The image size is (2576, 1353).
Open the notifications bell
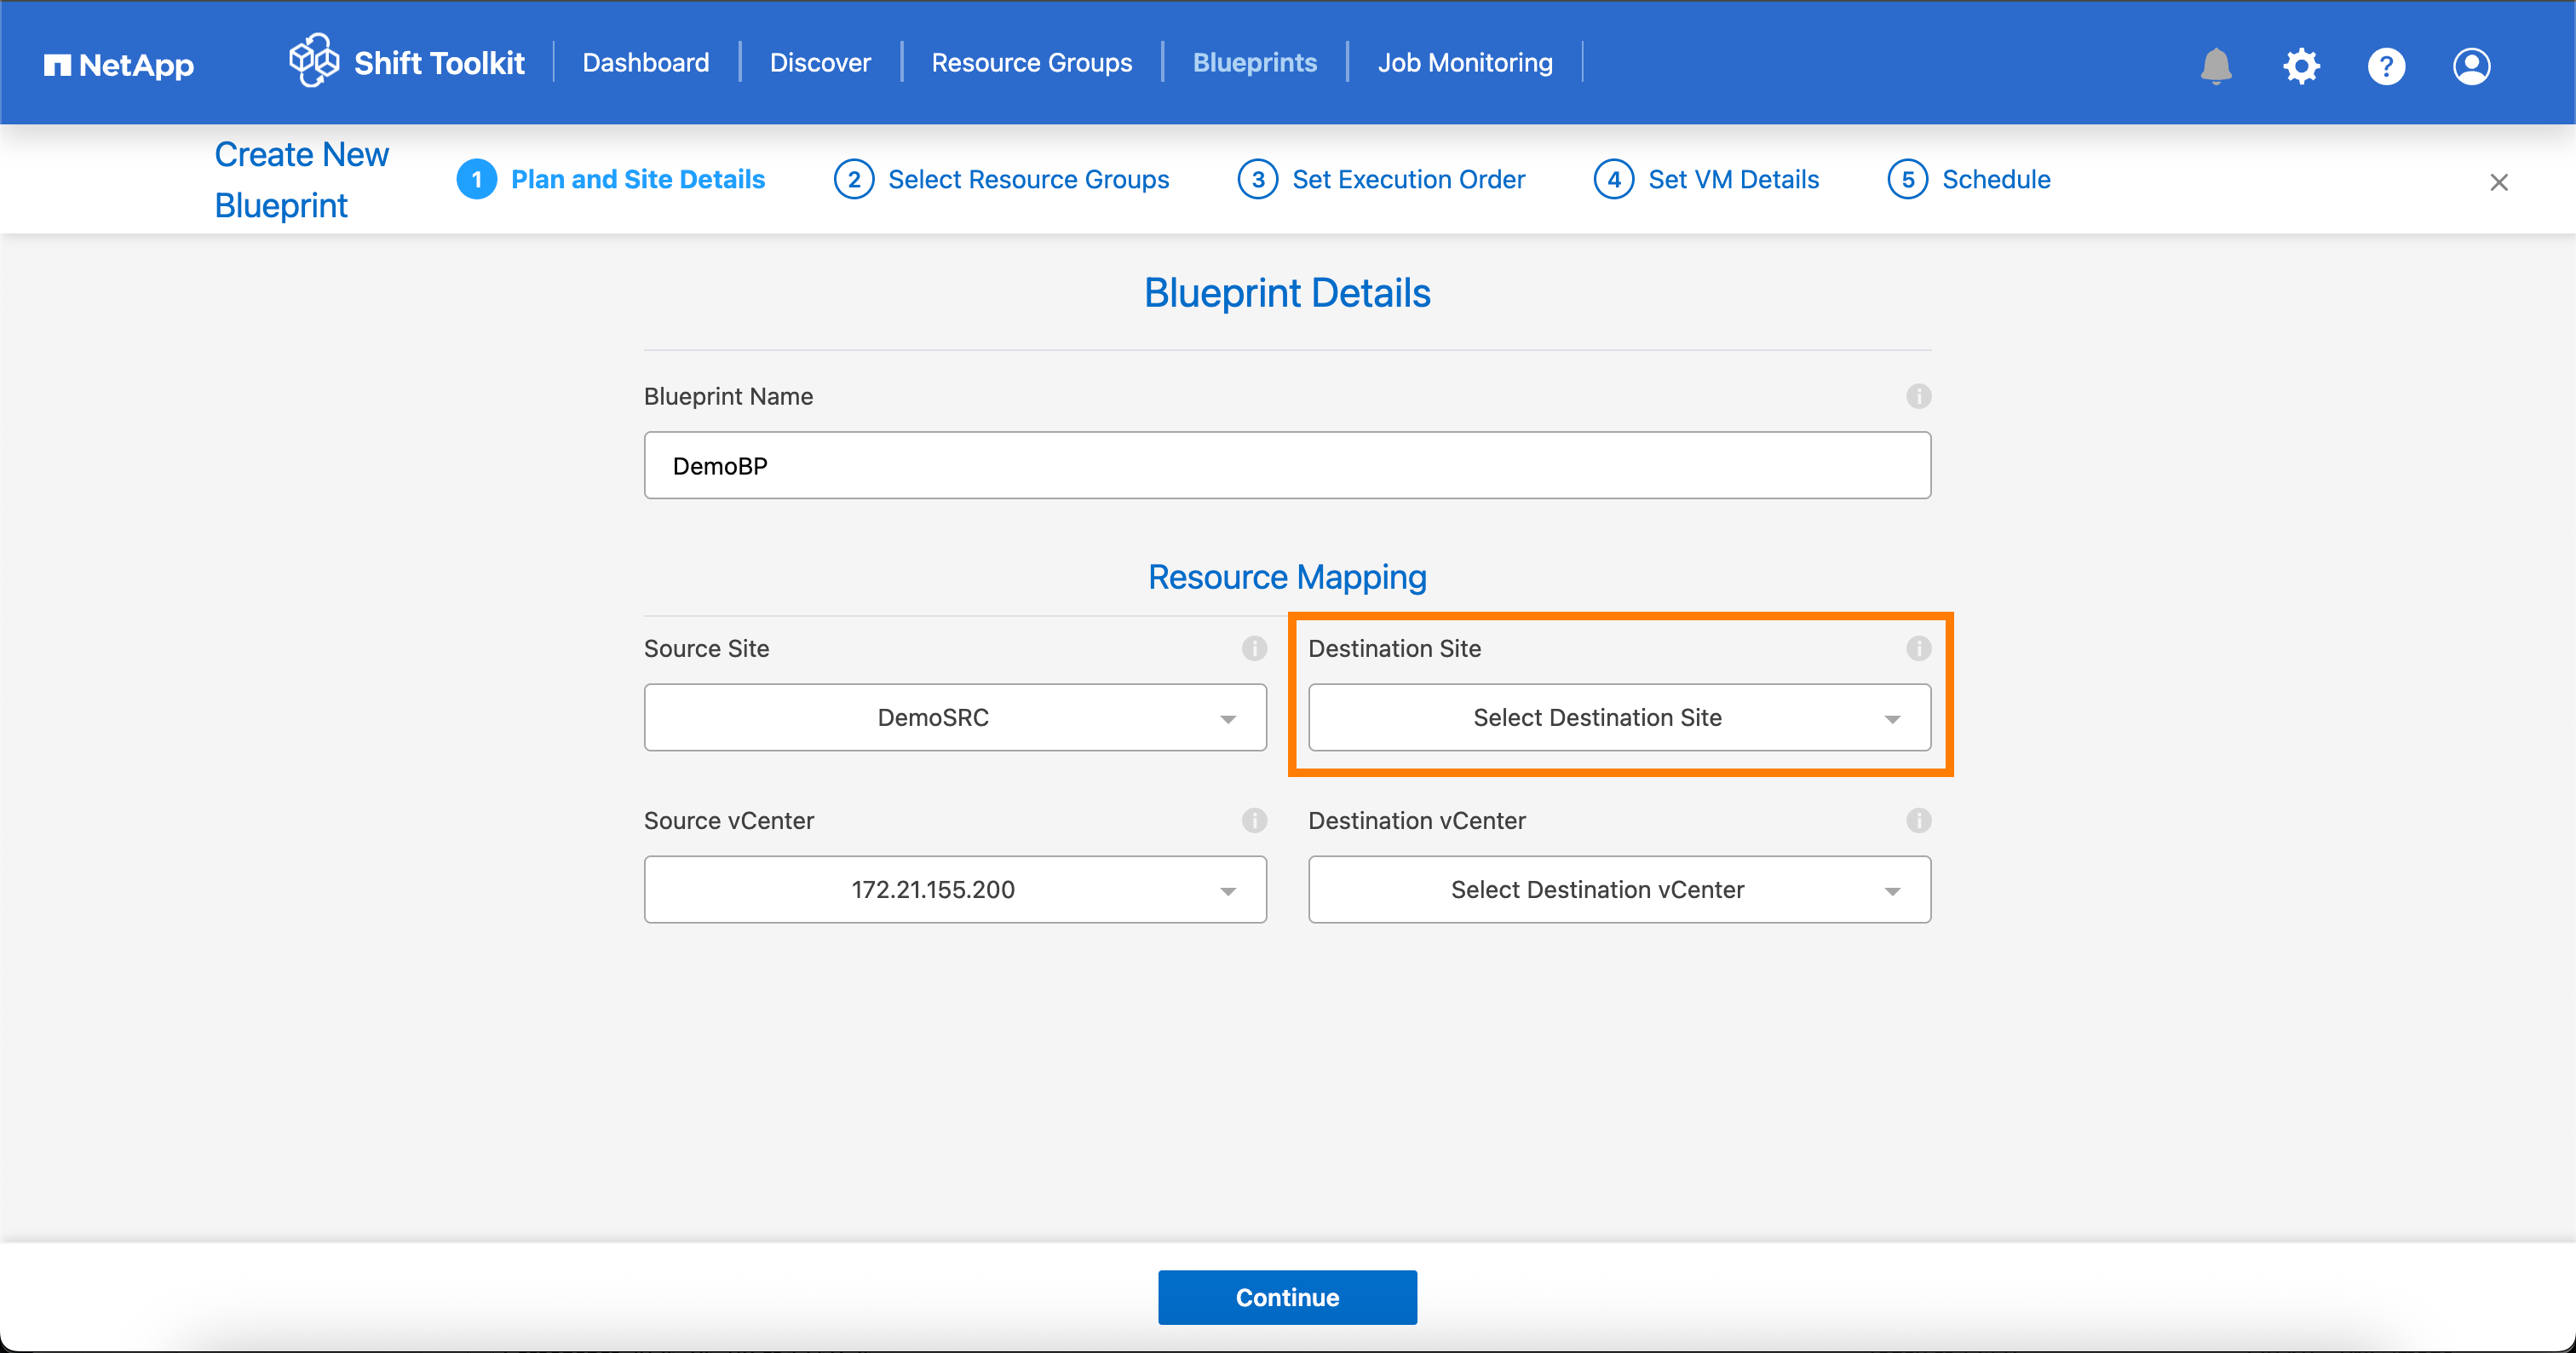point(2216,66)
